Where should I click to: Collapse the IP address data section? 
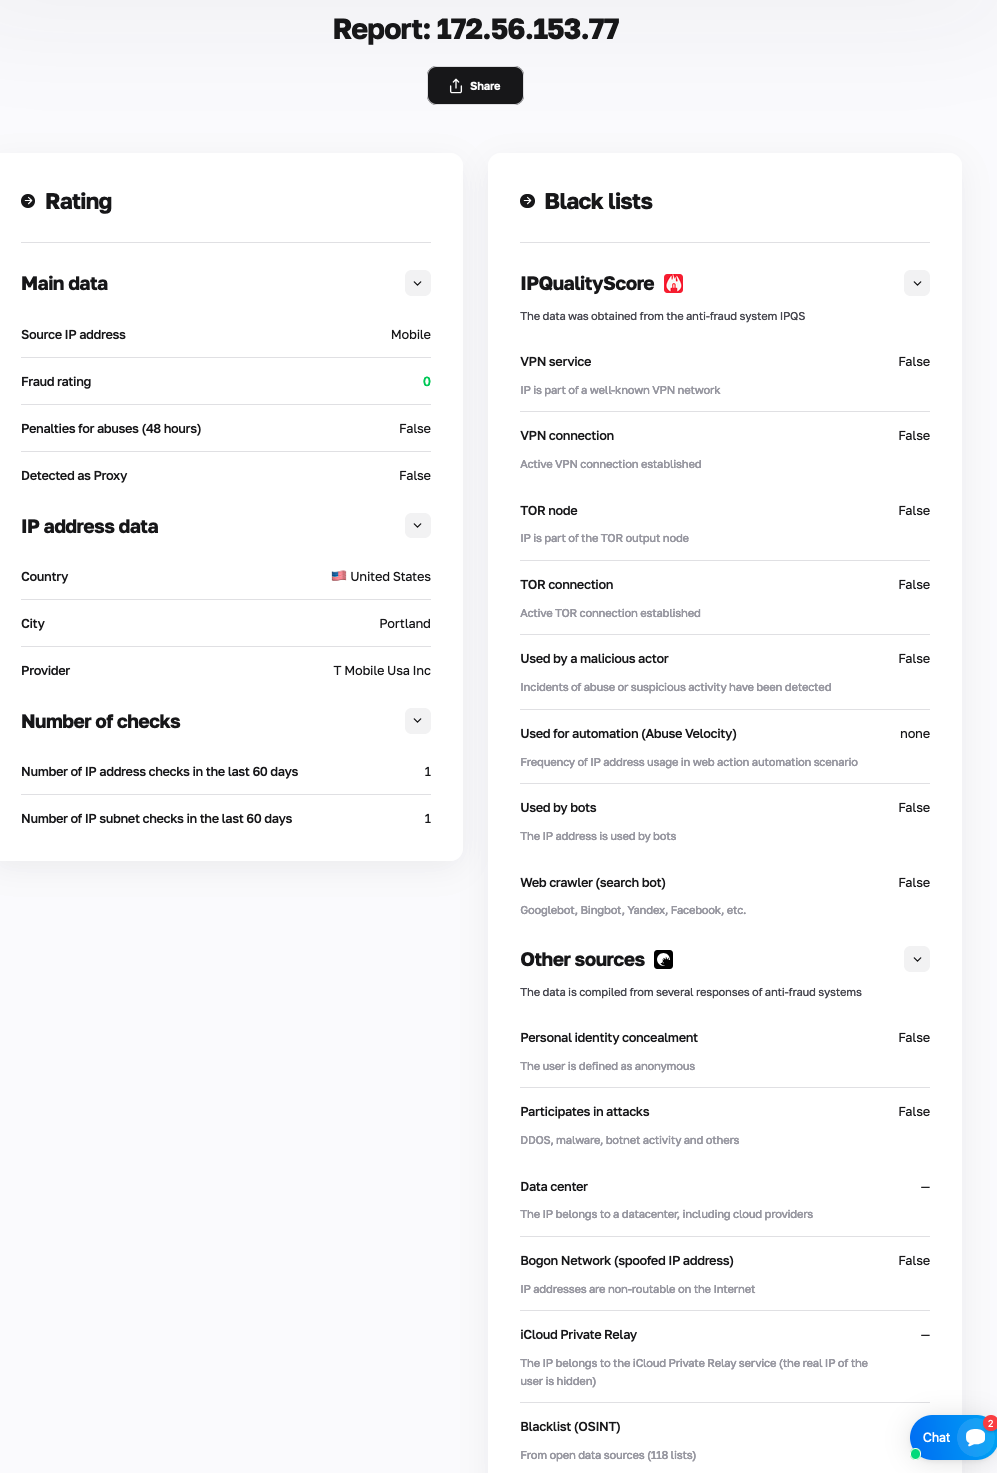point(417,525)
